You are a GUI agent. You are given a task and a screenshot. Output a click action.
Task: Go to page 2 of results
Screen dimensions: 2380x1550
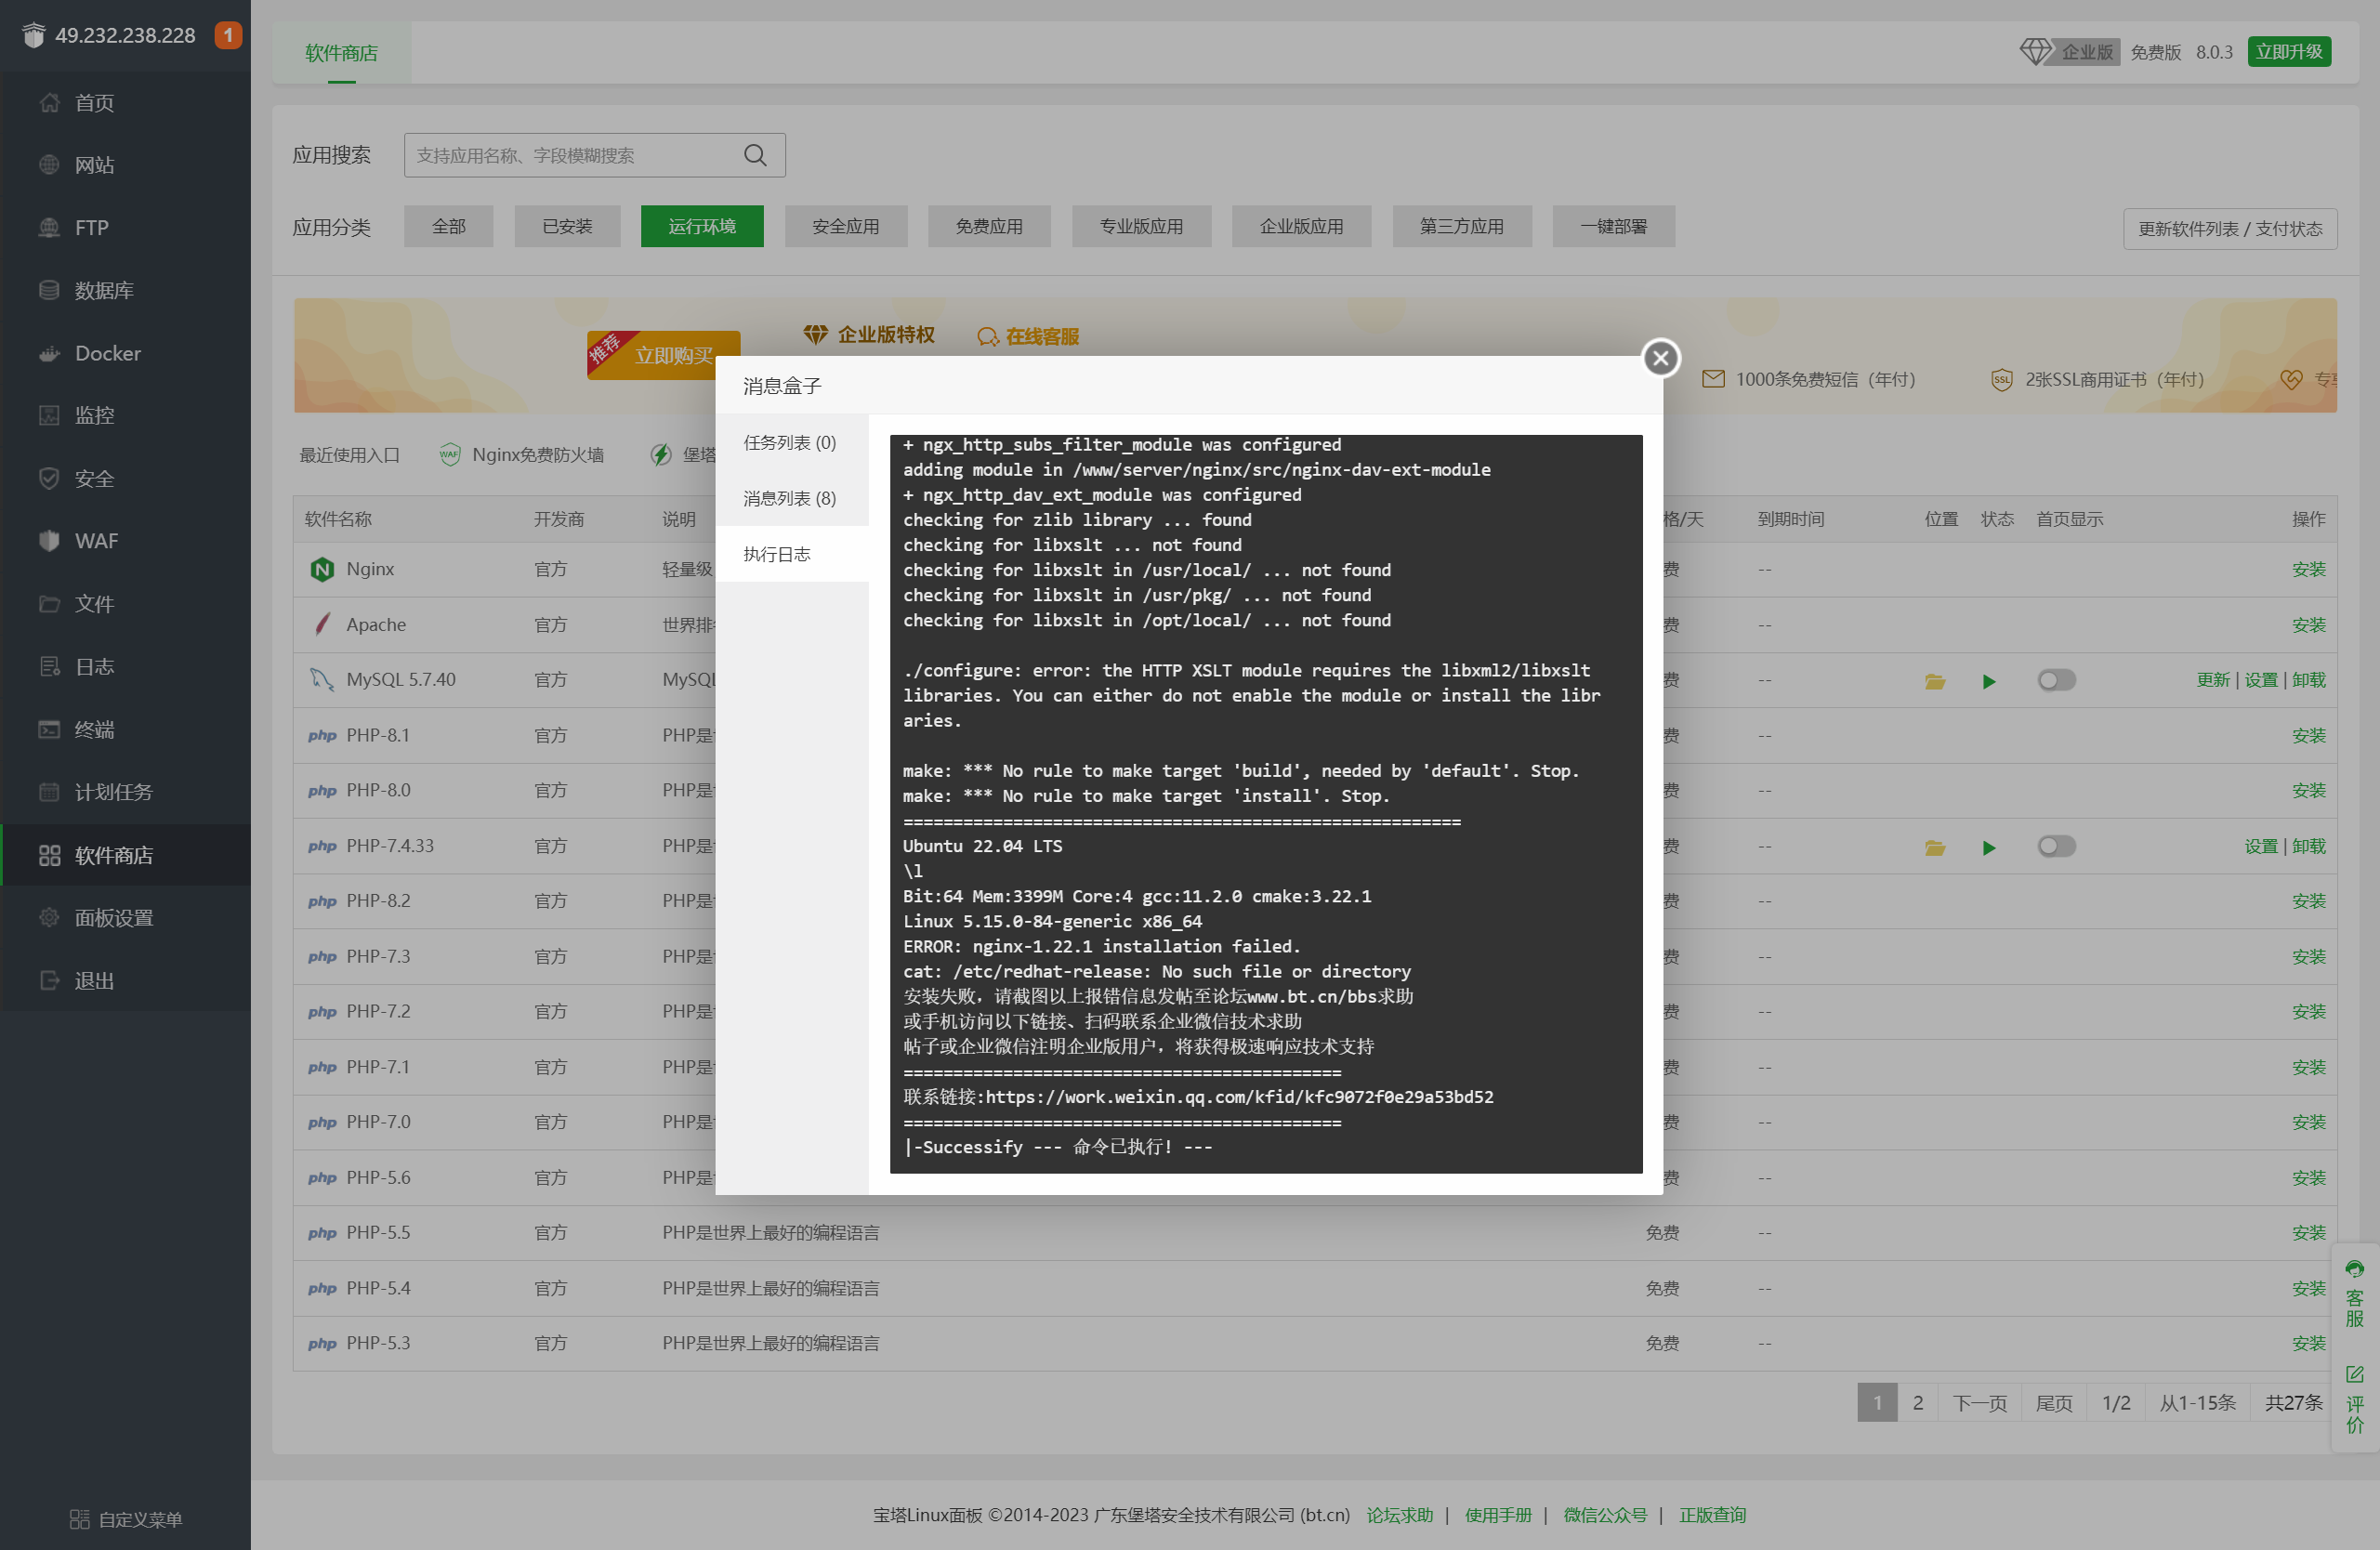coord(1917,1402)
